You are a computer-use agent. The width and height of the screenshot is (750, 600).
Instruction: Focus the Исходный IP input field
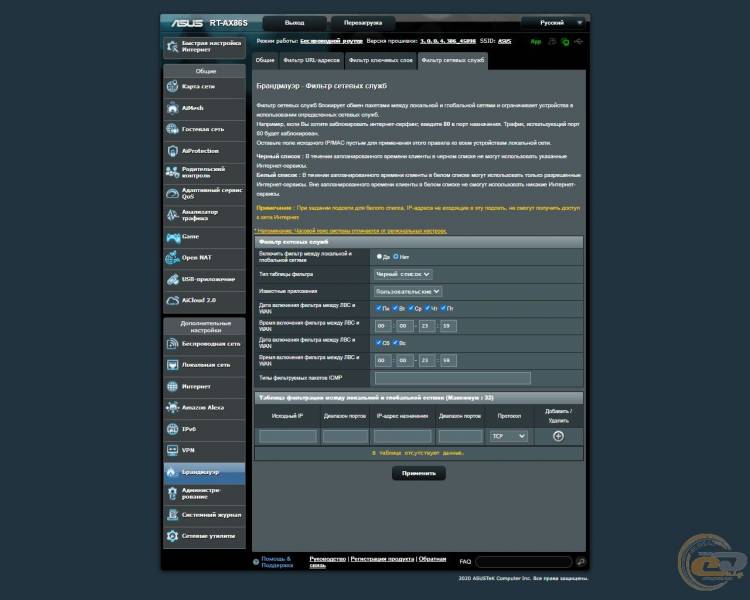[288, 436]
